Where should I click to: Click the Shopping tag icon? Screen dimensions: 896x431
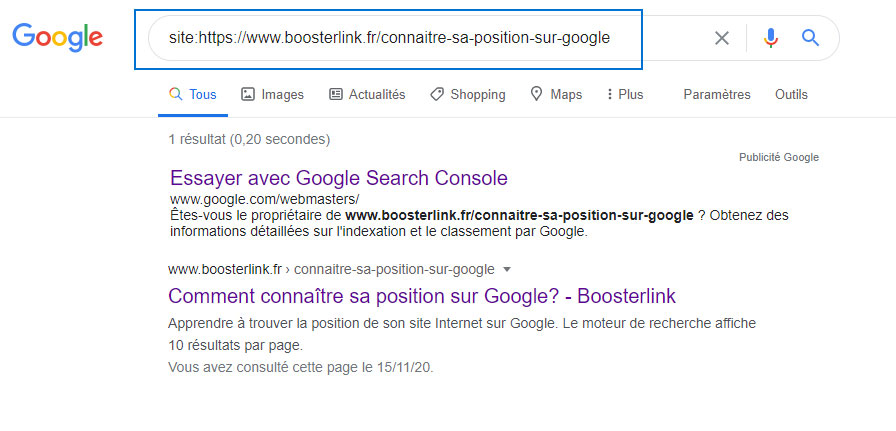tap(437, 94)
